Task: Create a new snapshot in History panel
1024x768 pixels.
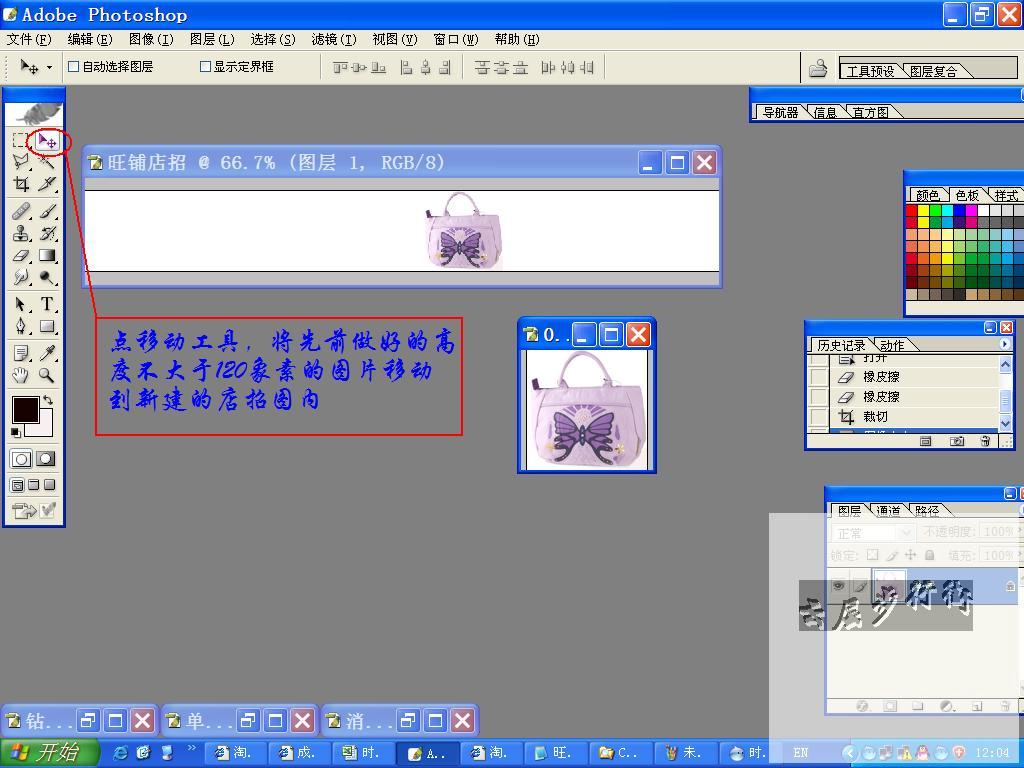Action: pyautogui.click(x=957, y=442)
